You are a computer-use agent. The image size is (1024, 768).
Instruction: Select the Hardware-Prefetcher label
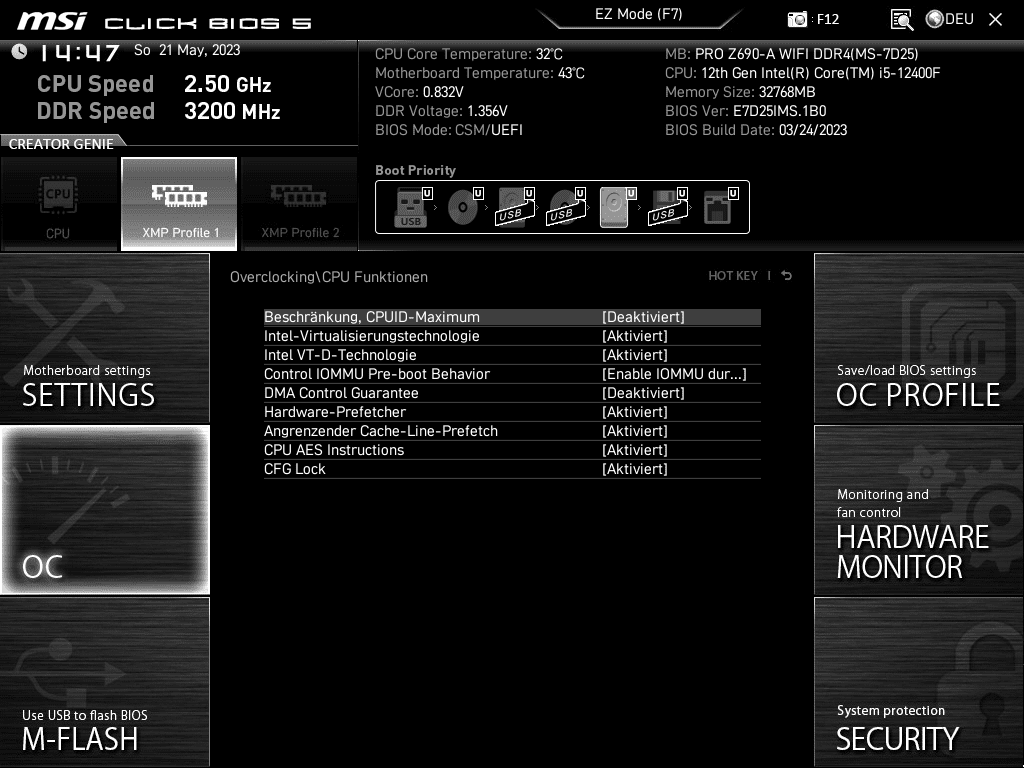335,411
